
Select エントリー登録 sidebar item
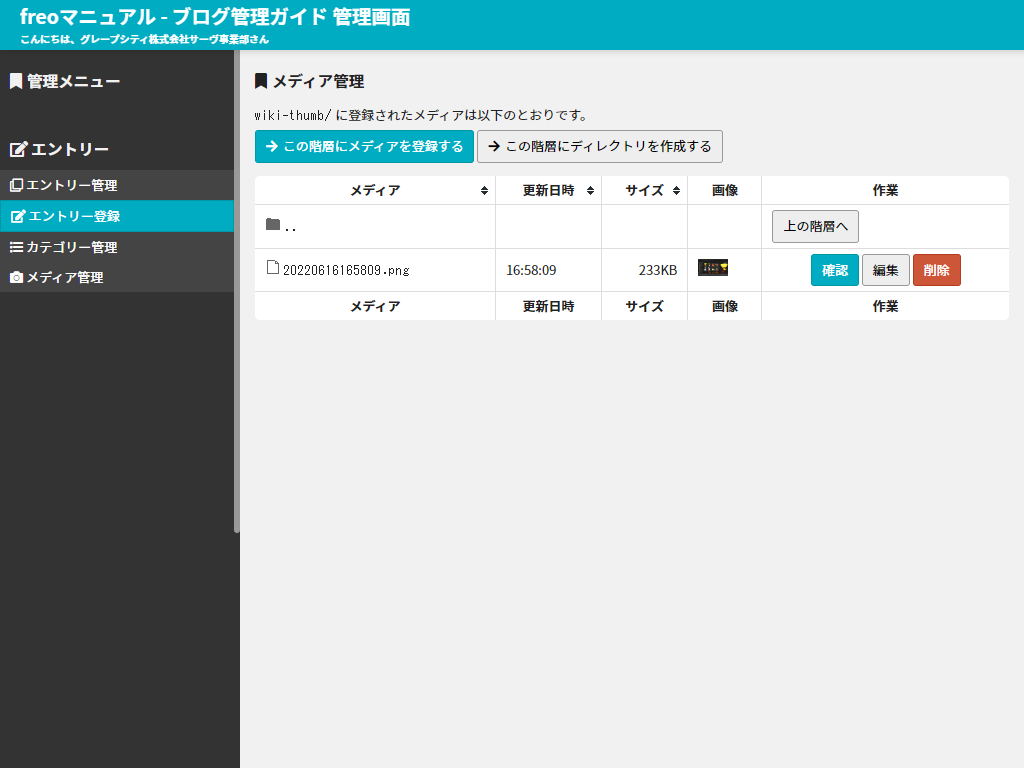pyautogui.click(x=117, y=216)
